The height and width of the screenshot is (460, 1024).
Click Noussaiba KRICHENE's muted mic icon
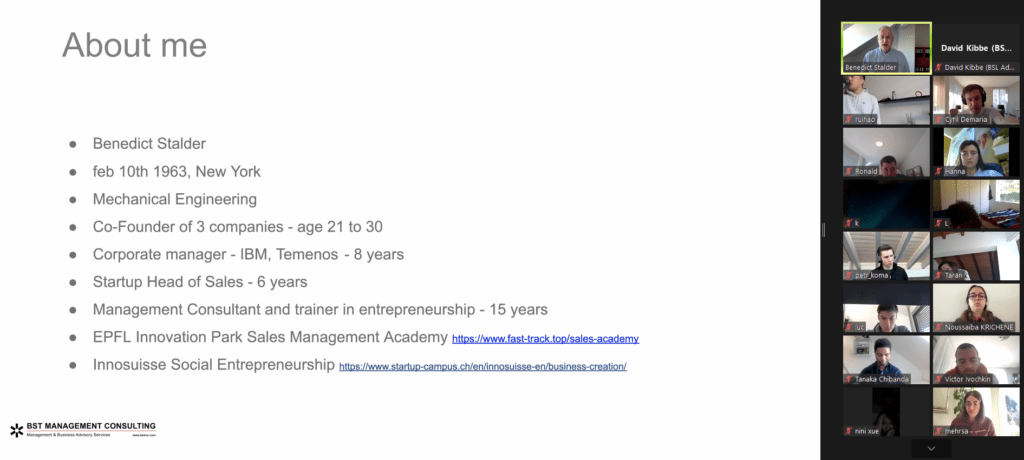point(938,327)
